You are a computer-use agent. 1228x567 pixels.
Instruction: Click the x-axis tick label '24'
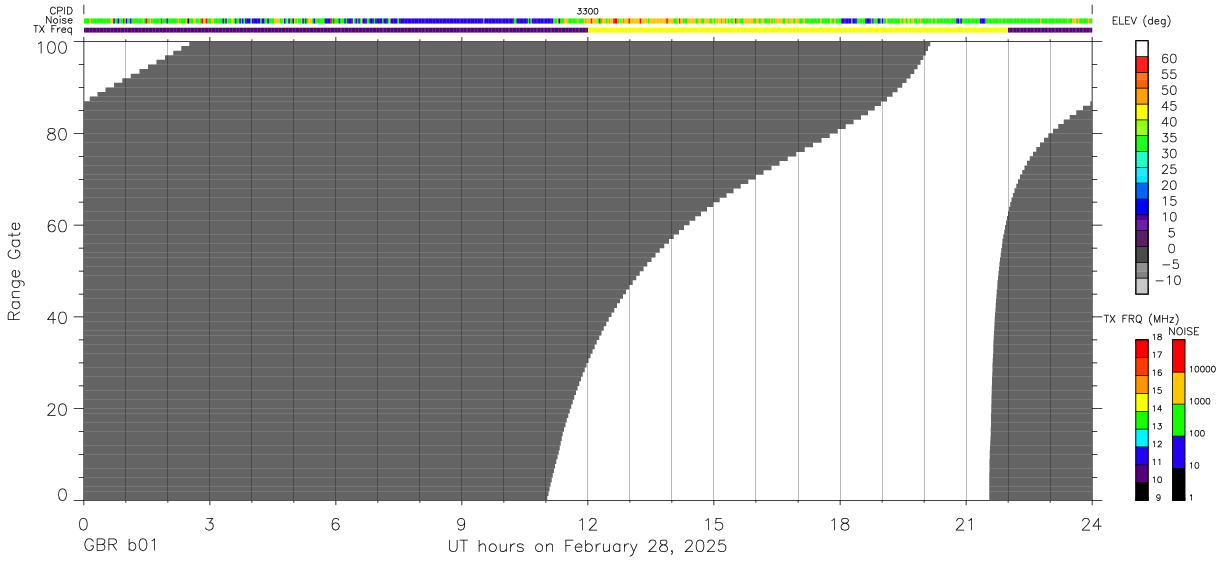[x=1091, y=523]
